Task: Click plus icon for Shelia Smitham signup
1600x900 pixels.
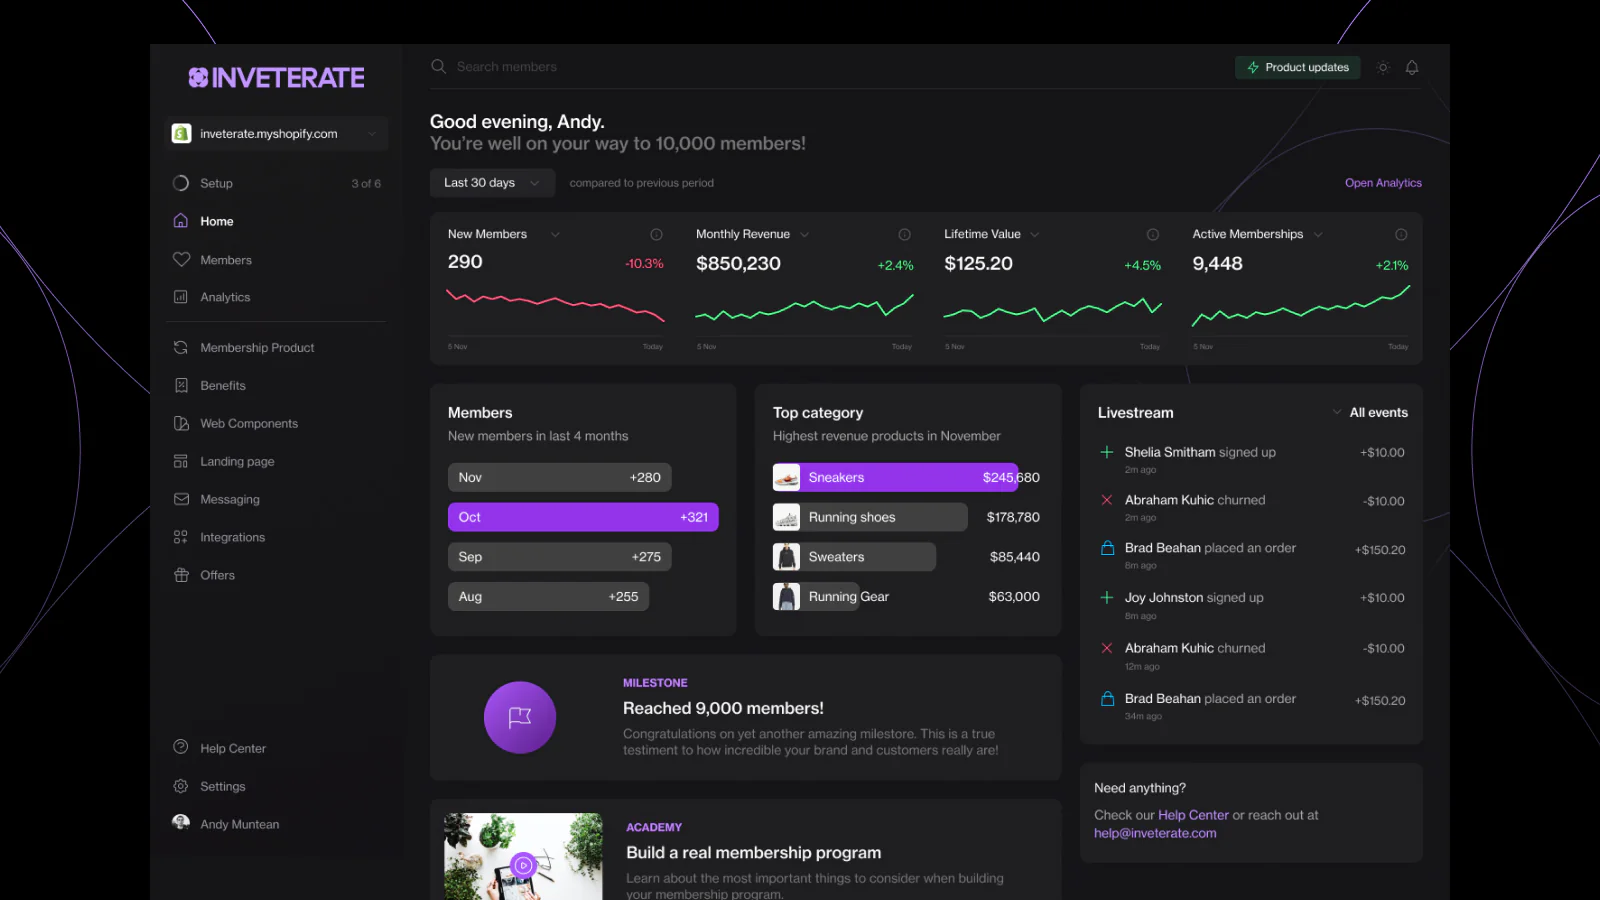Action: coord(1107,452)
